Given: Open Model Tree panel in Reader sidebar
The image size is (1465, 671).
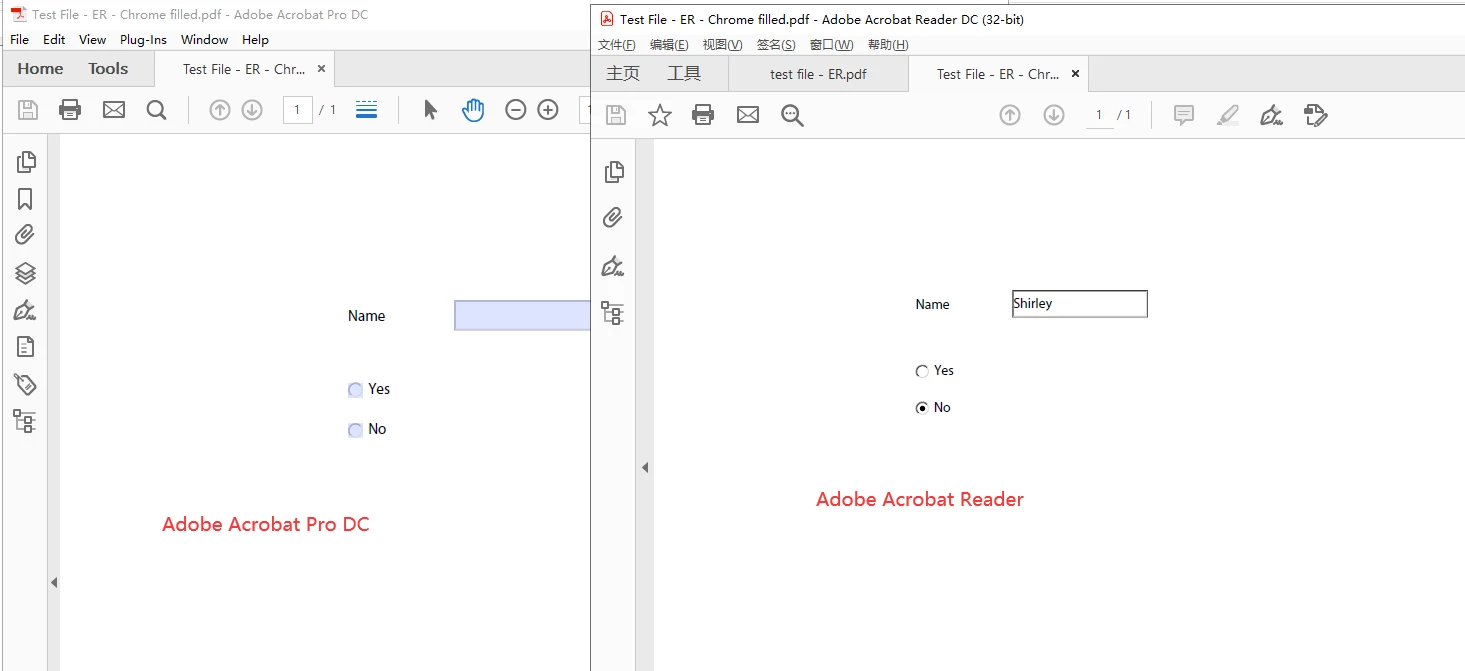Looking at the screenshot, I should click(613, 313).
